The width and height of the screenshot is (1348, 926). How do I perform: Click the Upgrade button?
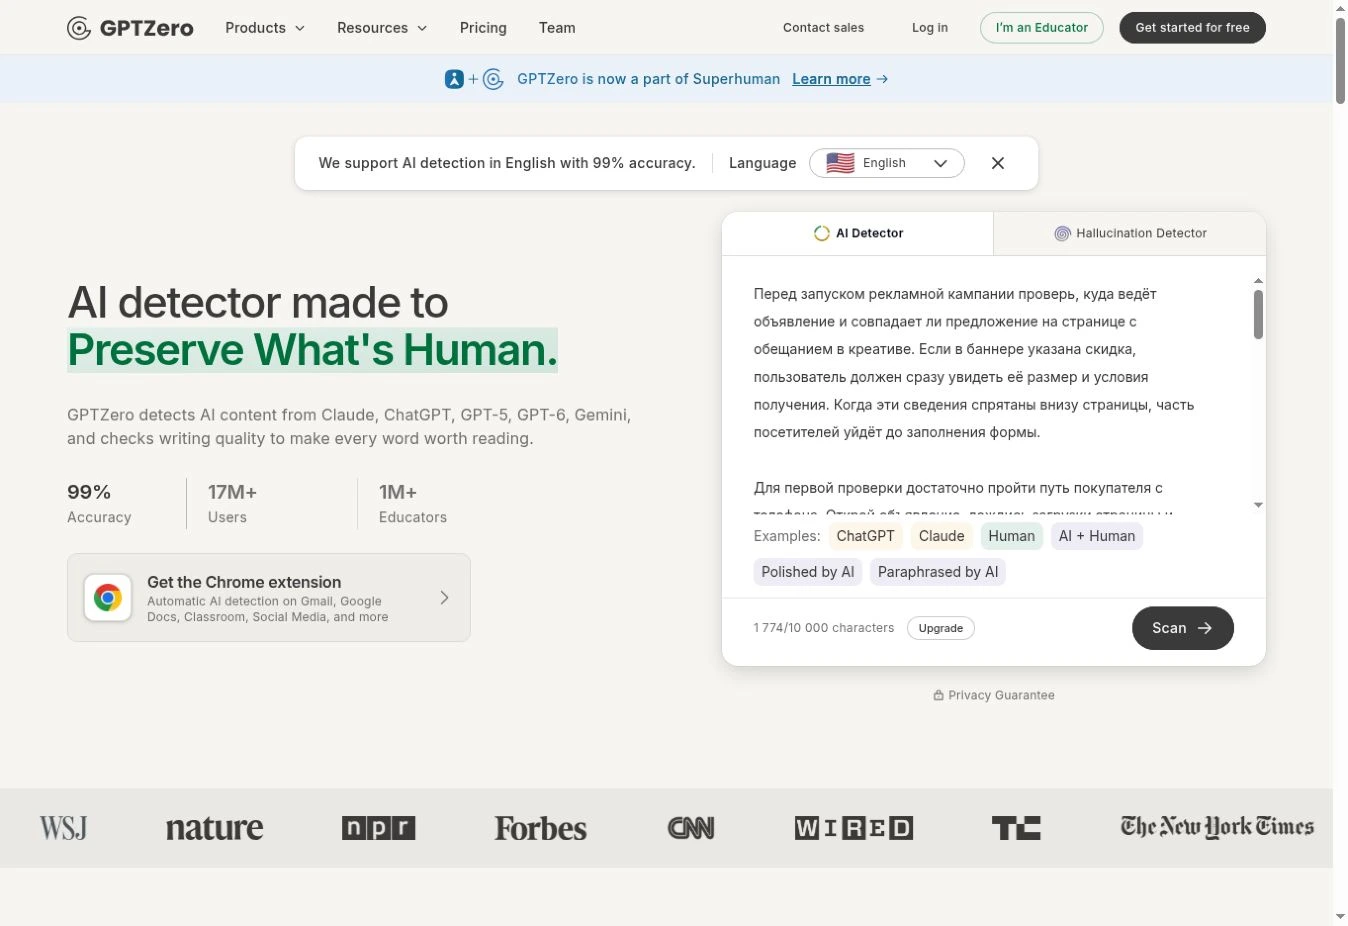click(x=941, y=628)
